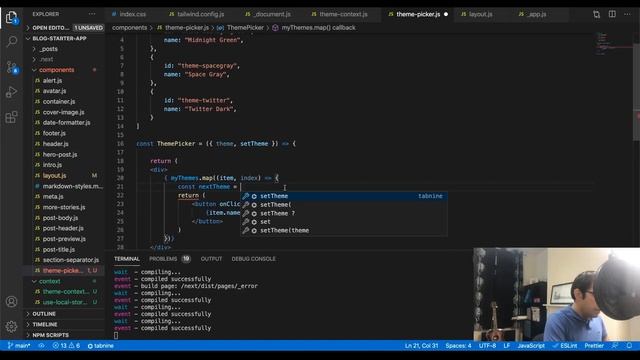Choose the 'setTheme(' suggestion
The height and width of the screenshot is (360, 640).
point(344,205)
